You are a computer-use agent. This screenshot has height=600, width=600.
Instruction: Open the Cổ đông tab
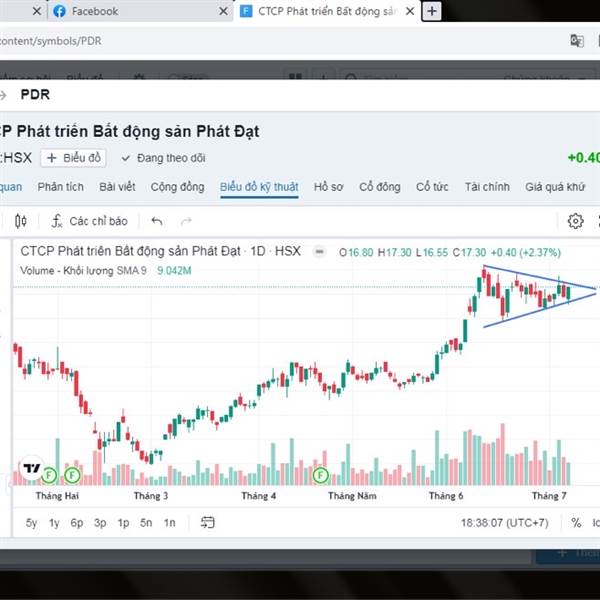point(380,187)
